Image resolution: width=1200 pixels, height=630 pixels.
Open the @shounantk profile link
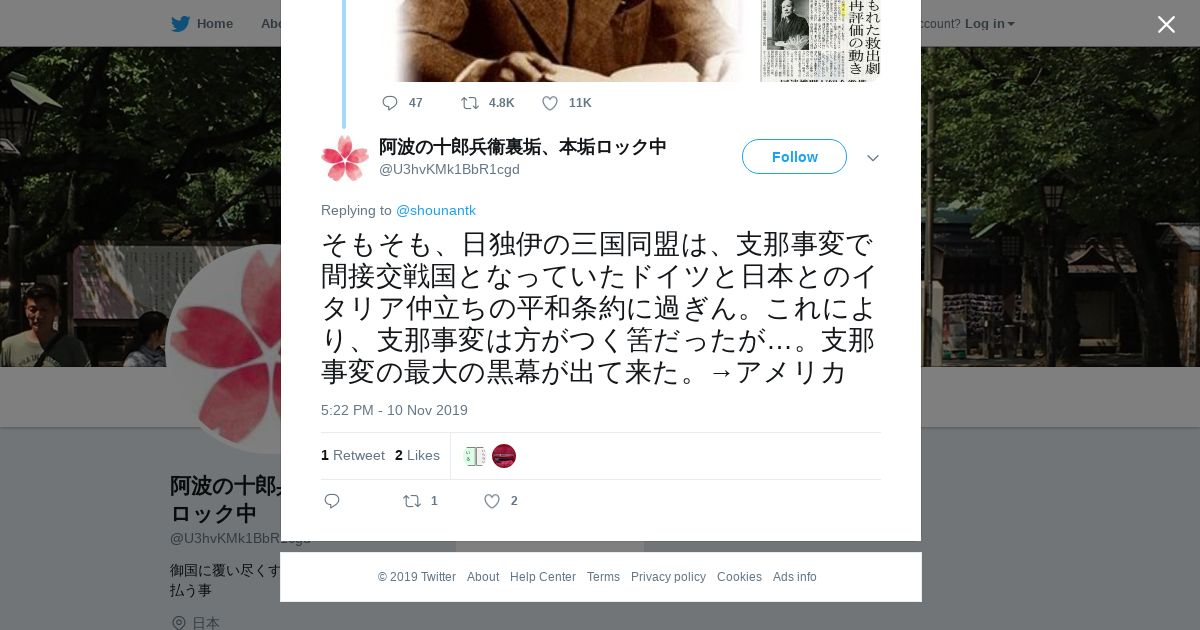(x=436, y=210)
